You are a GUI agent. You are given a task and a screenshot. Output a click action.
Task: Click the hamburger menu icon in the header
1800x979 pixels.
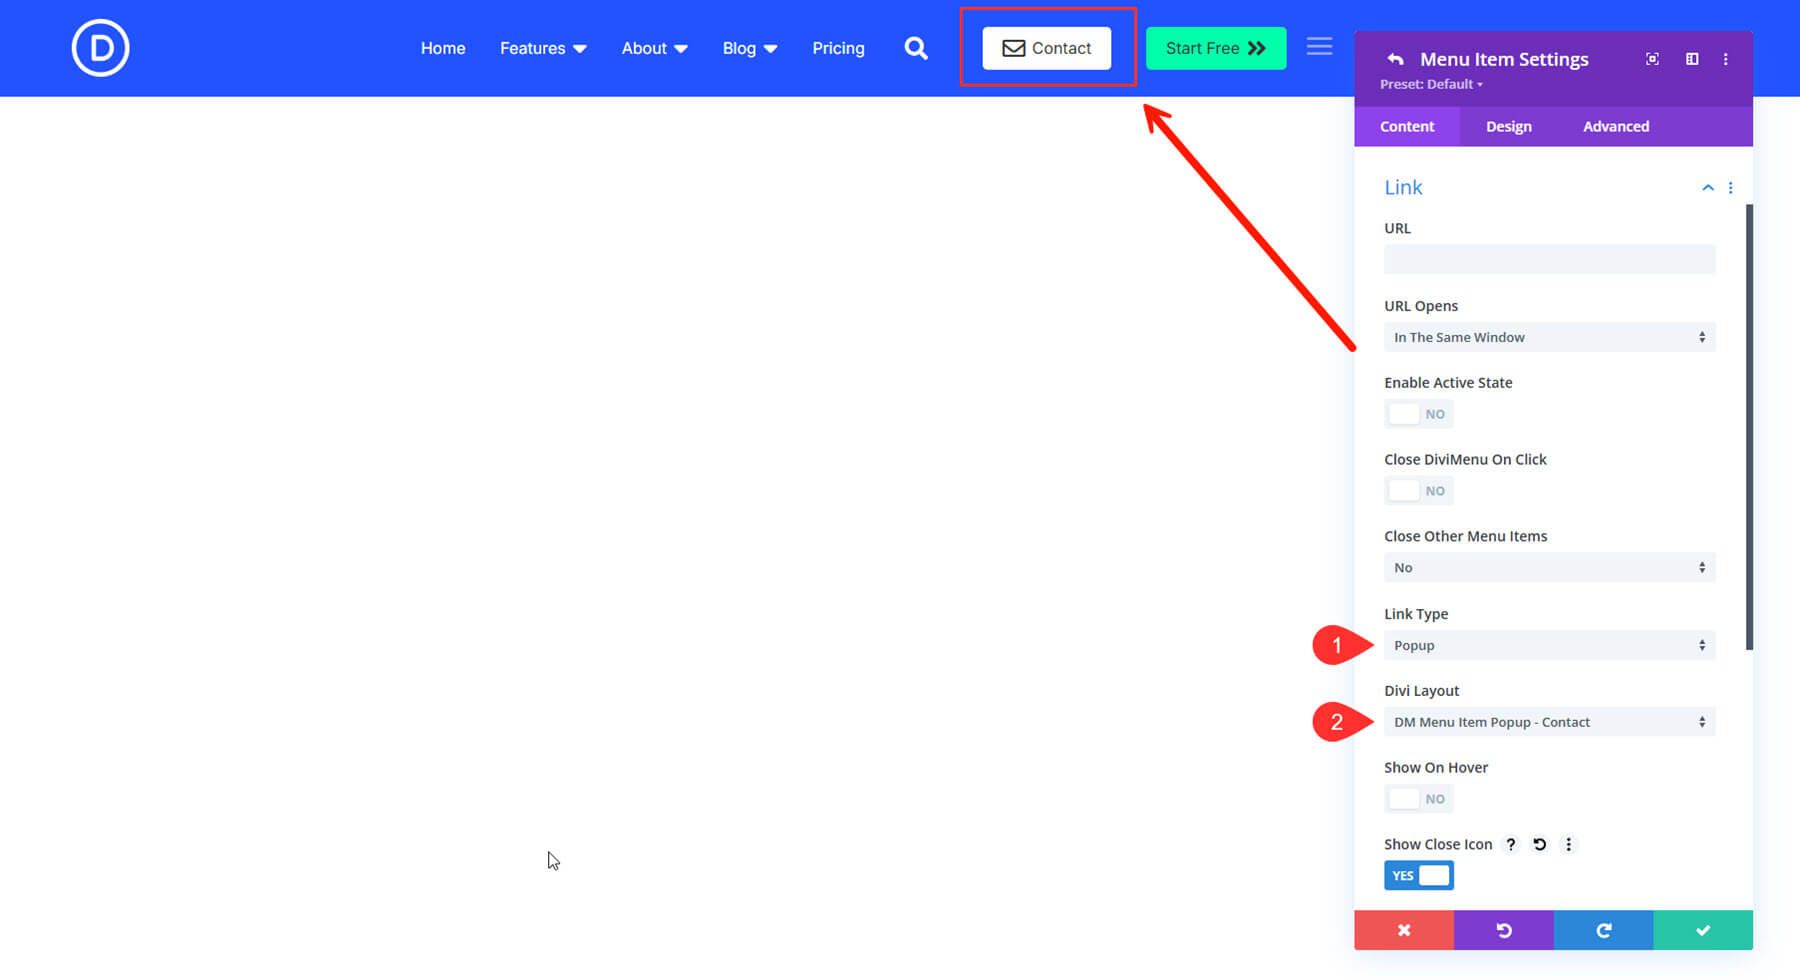[x=1319, y=45]
